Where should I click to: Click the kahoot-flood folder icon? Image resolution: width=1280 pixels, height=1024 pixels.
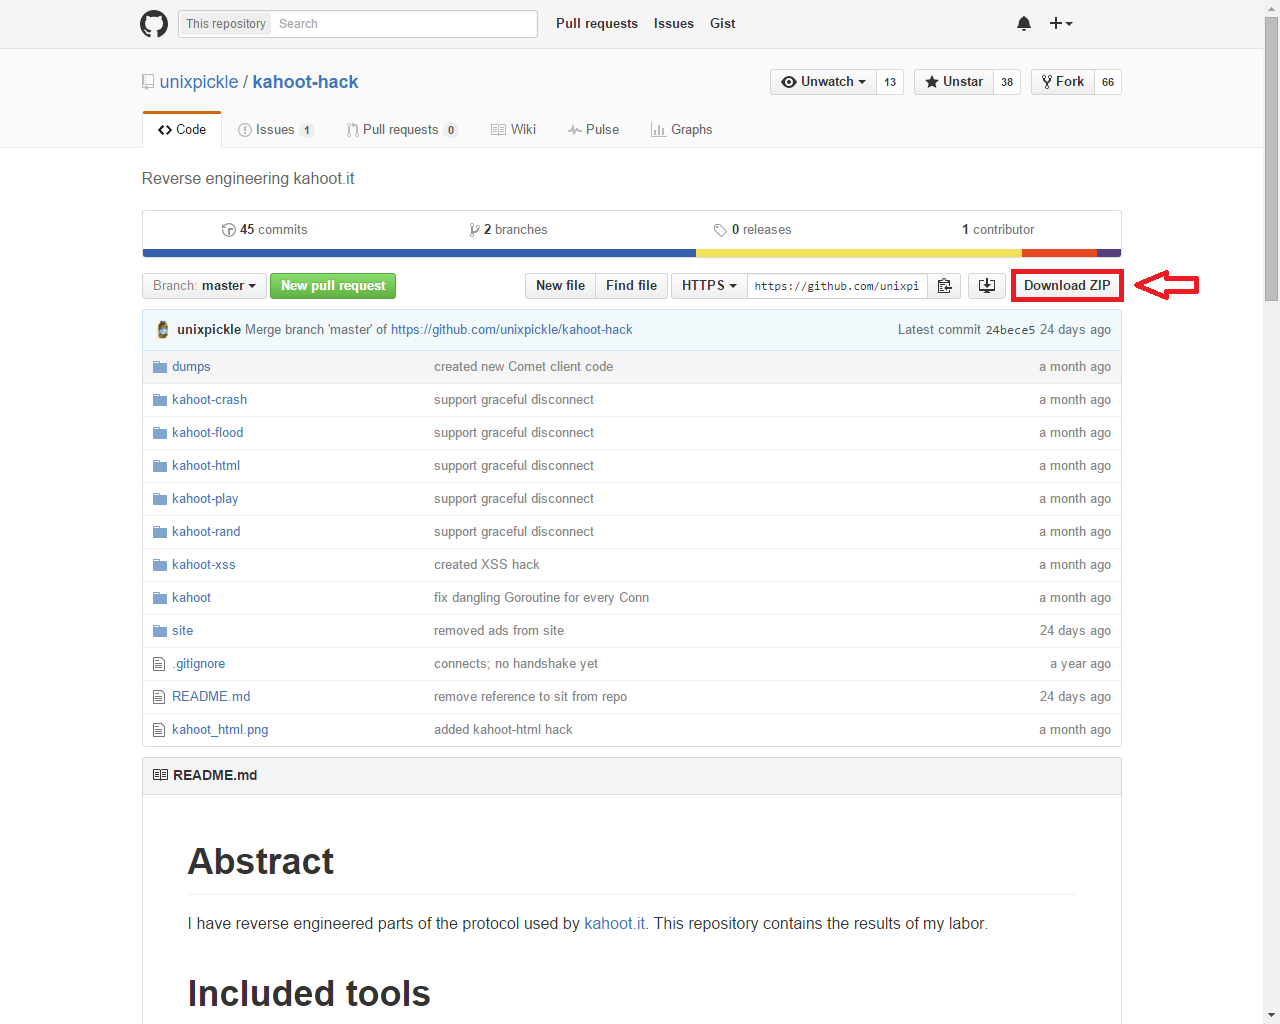pyautogui.click(x=160, y=433)
